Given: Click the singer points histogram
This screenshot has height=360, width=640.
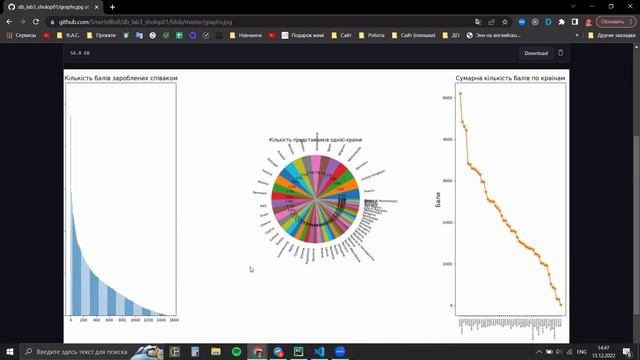Looking at the screenshot, I should pyautogui.click(x=121, y=199).
